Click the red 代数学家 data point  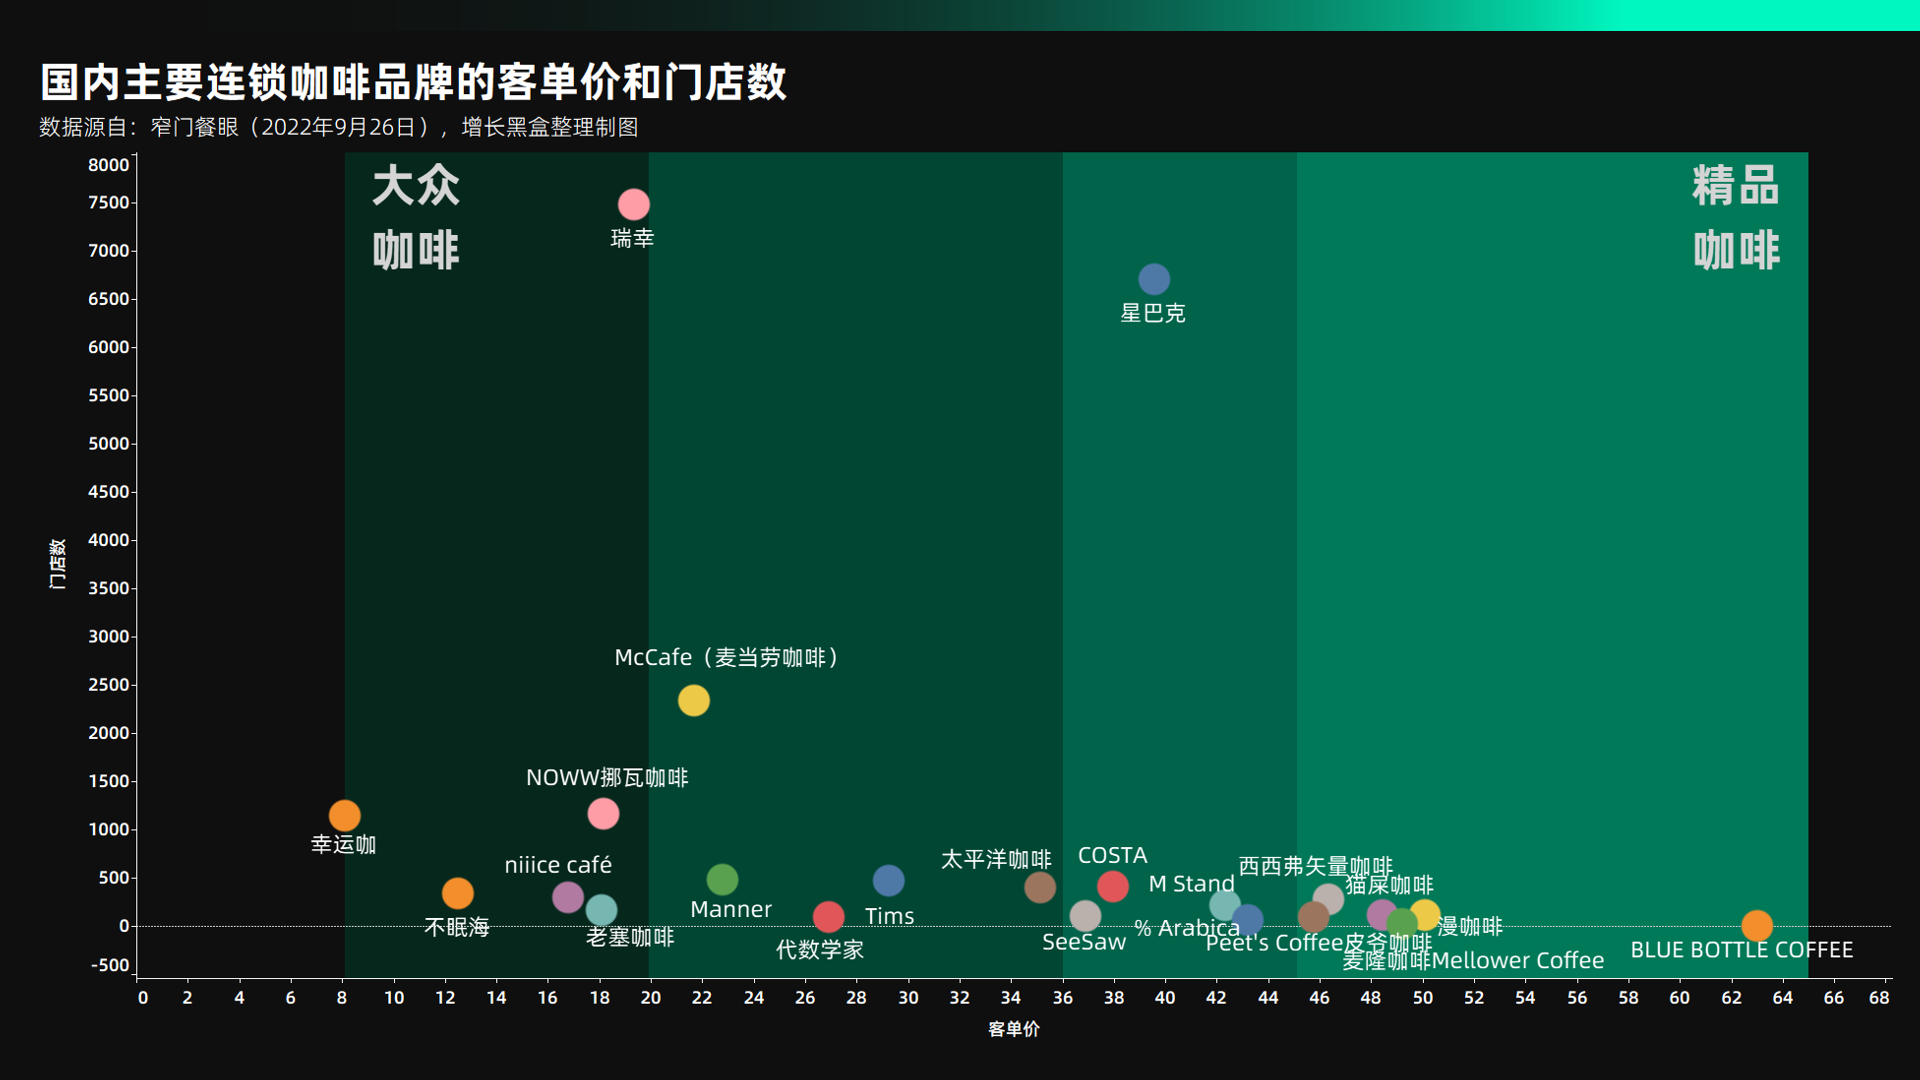tap(828, 916)
